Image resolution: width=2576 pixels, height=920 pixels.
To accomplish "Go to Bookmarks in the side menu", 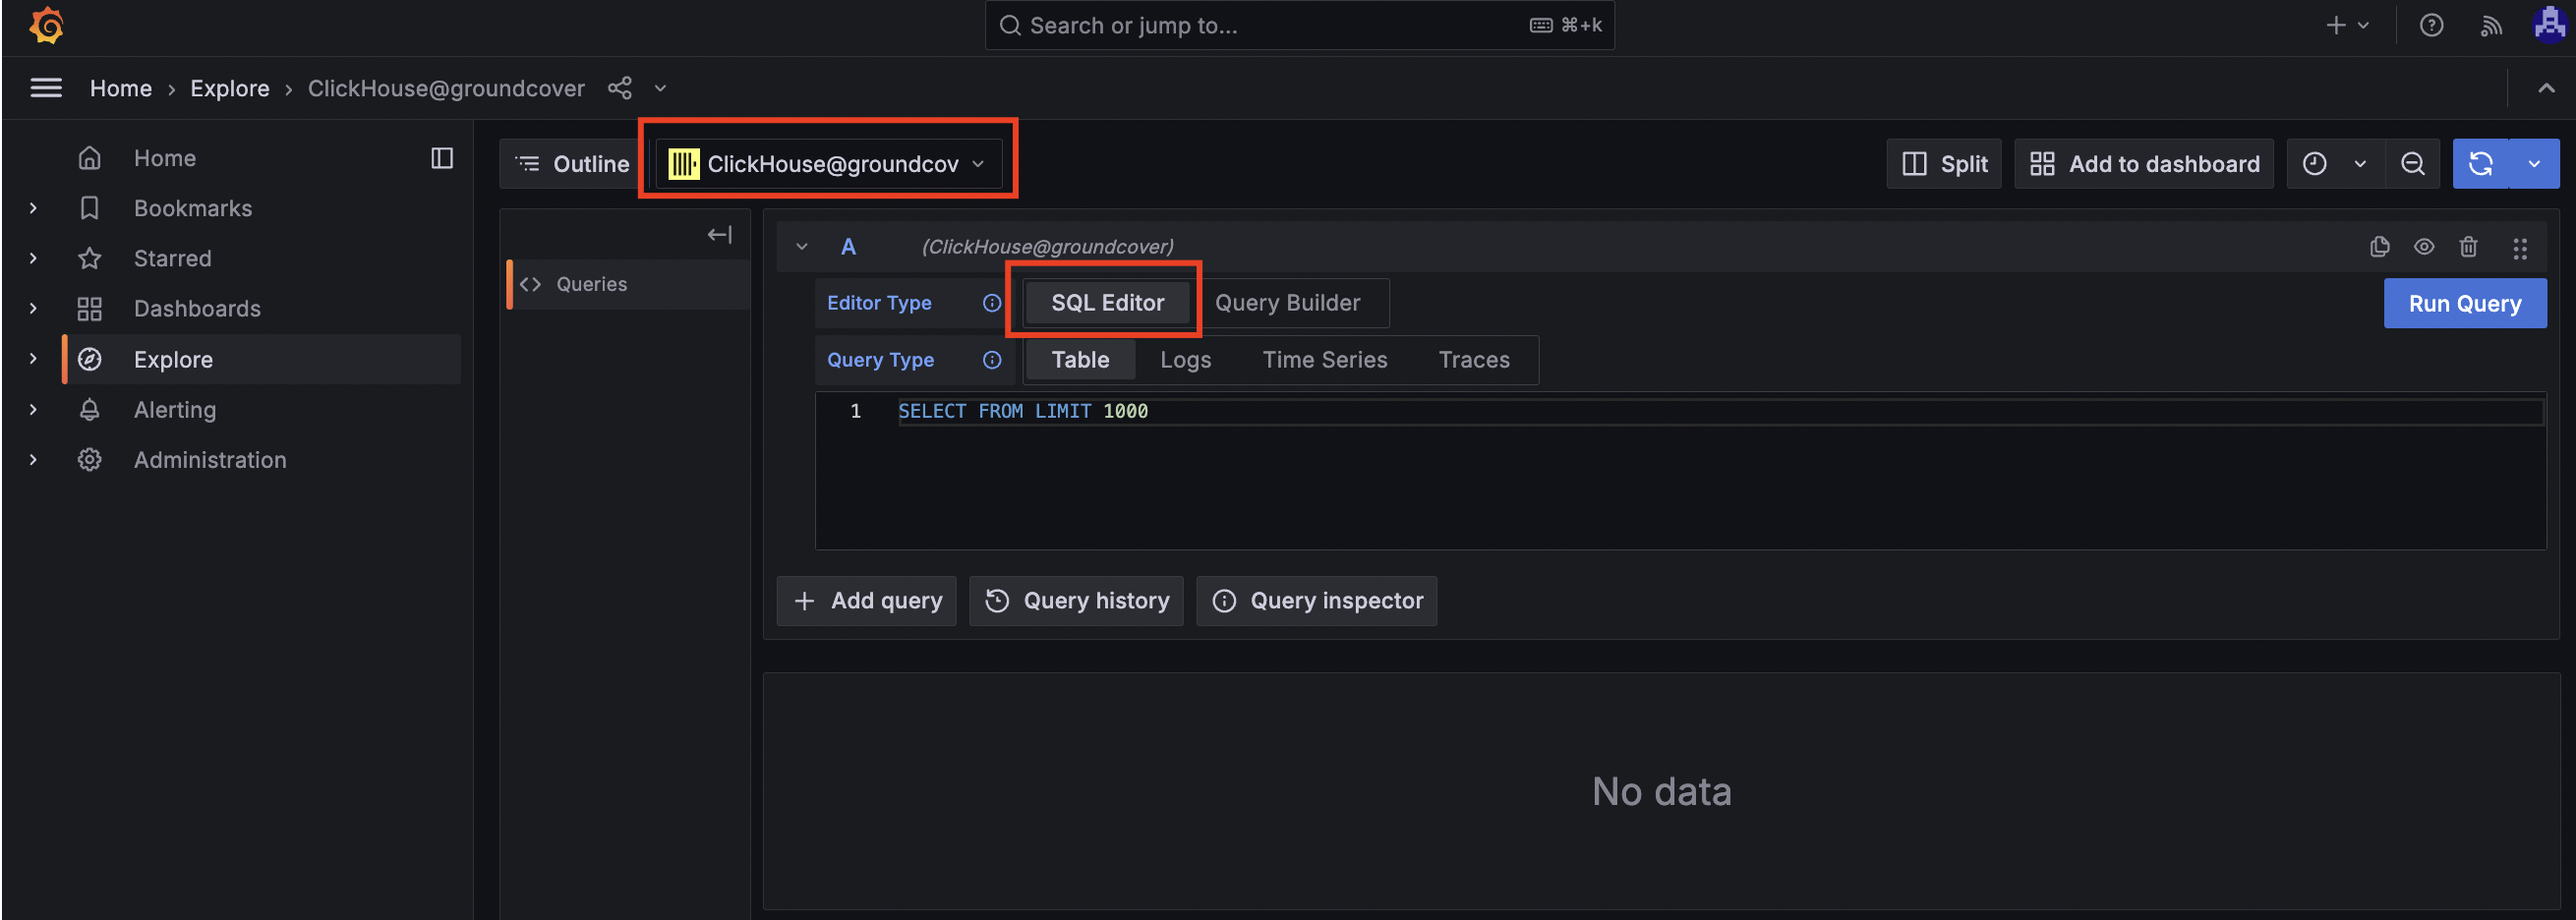I will (x=193, y=208).
